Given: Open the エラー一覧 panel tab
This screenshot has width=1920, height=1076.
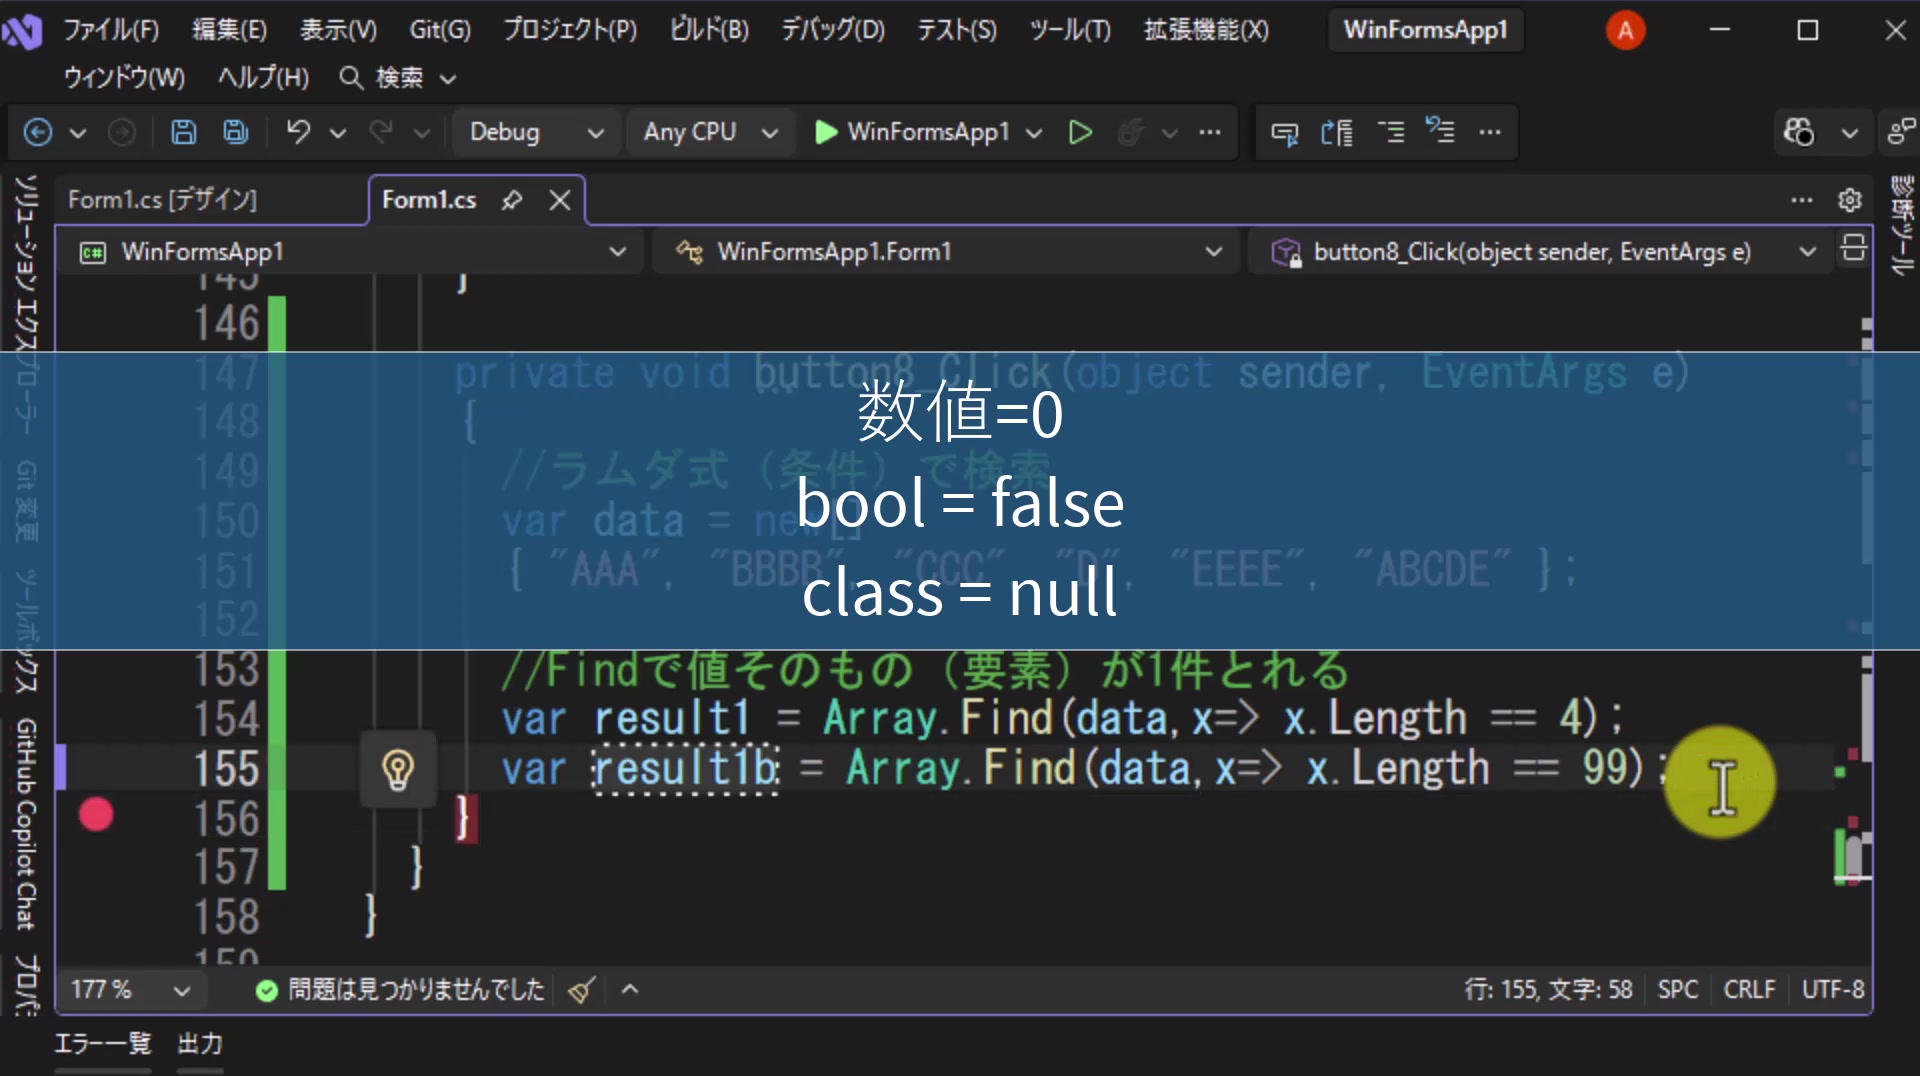Looking at the screenshot, I should tap(103, 1044).
